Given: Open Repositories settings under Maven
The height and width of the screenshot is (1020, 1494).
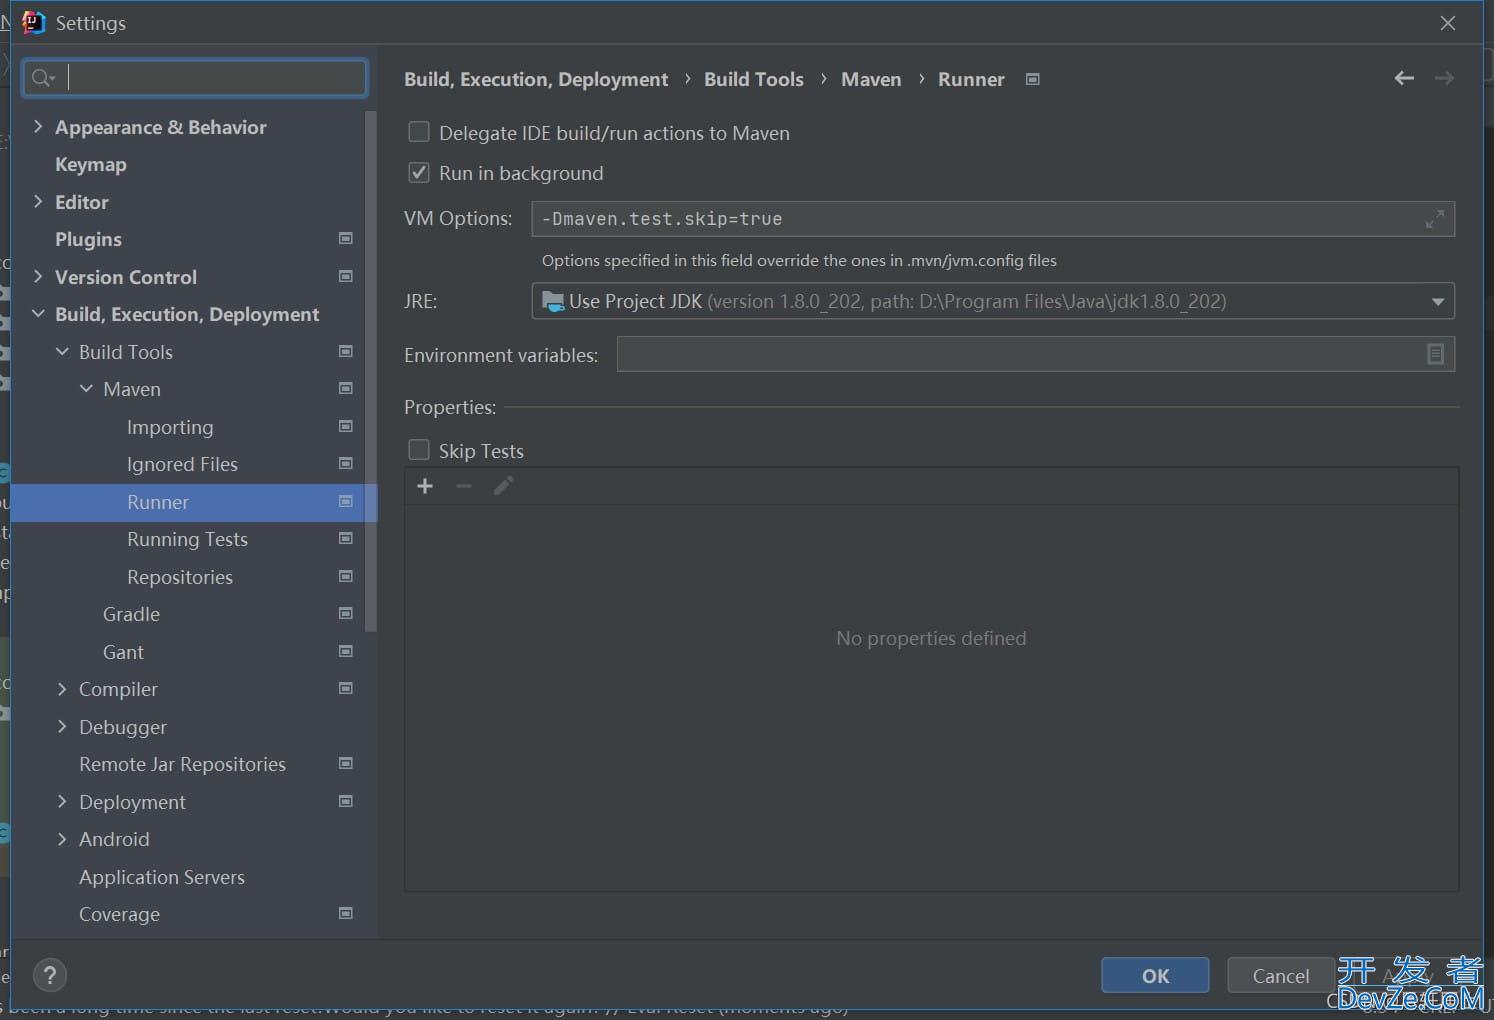Looking at the screenshot, I should click(180, 577).
